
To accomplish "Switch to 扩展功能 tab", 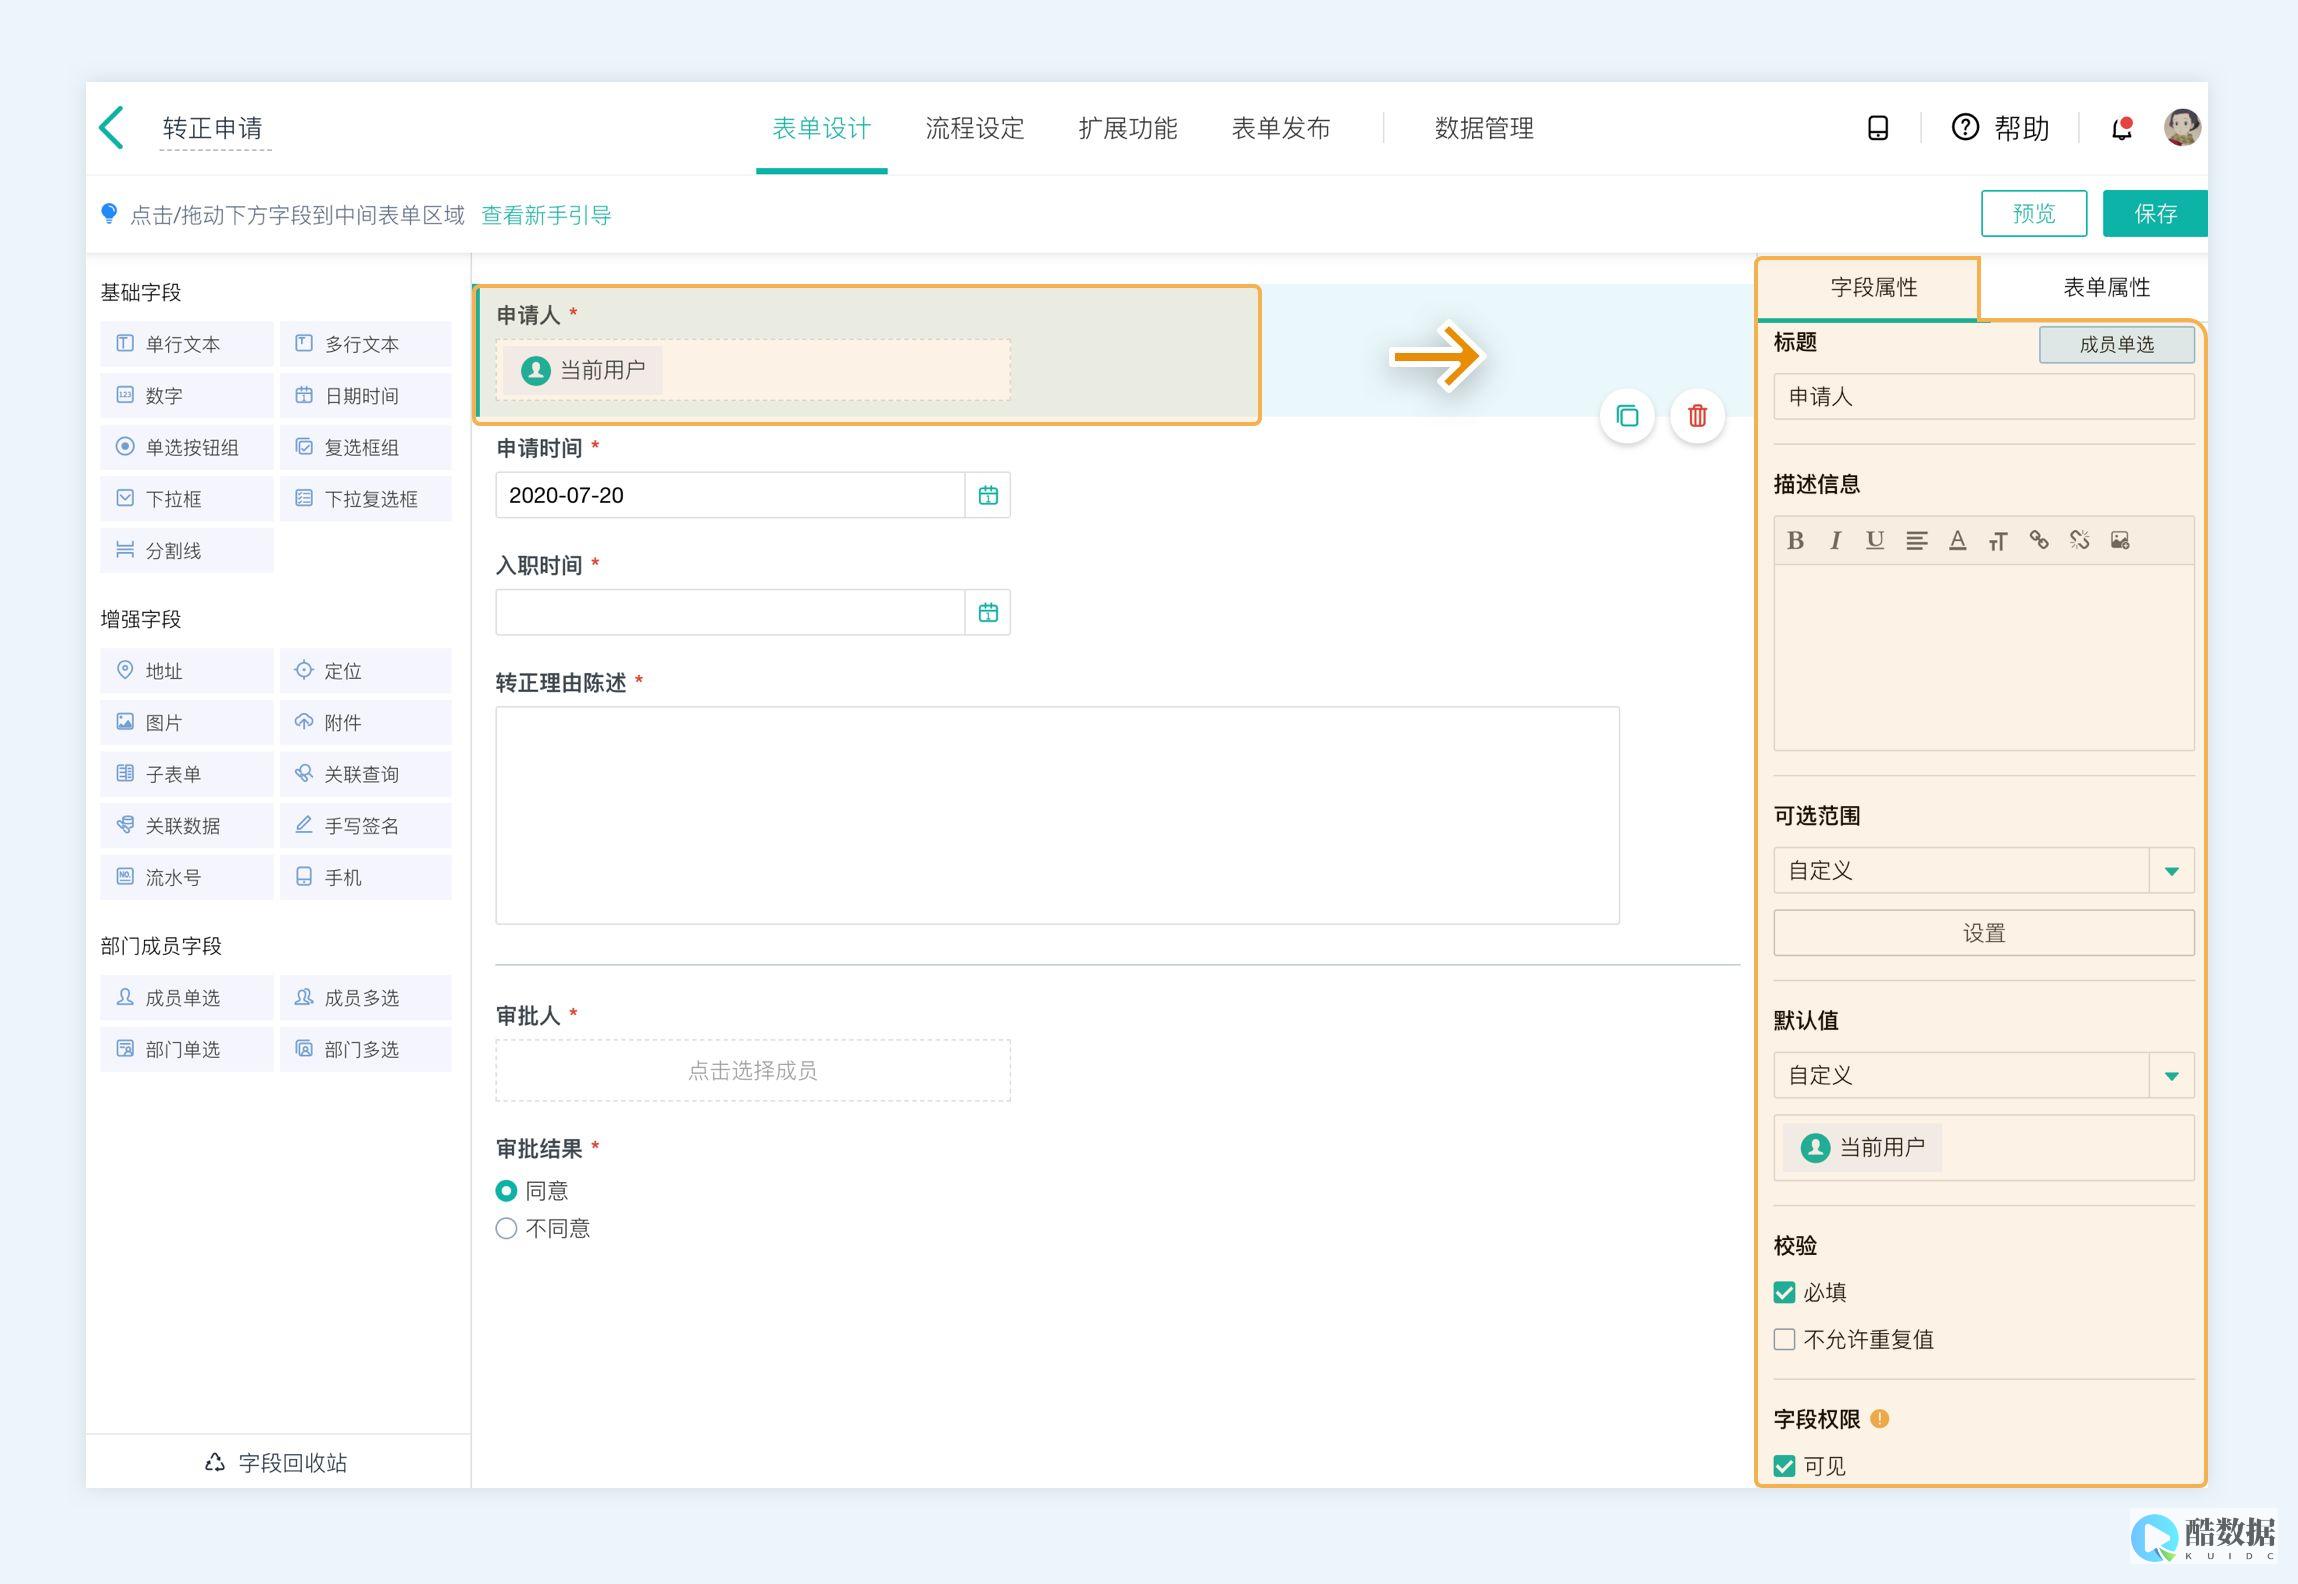I will click(x=1127, y=128).
